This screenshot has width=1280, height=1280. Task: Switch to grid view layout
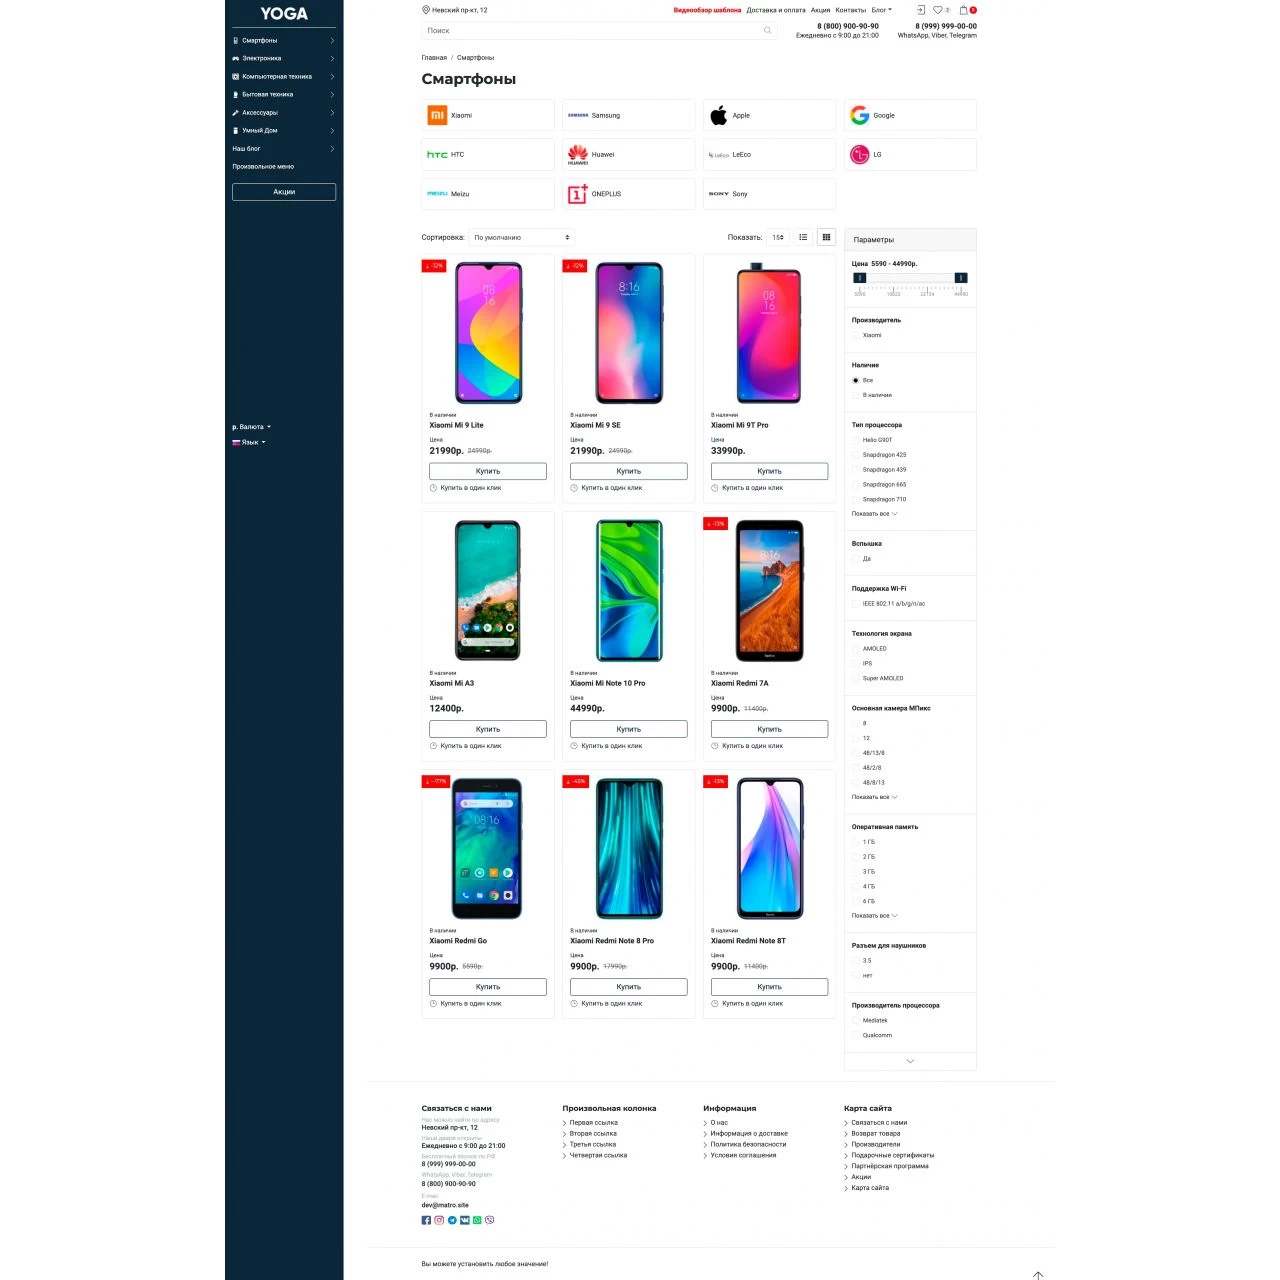pyautogui.click(x=826, y=237)
